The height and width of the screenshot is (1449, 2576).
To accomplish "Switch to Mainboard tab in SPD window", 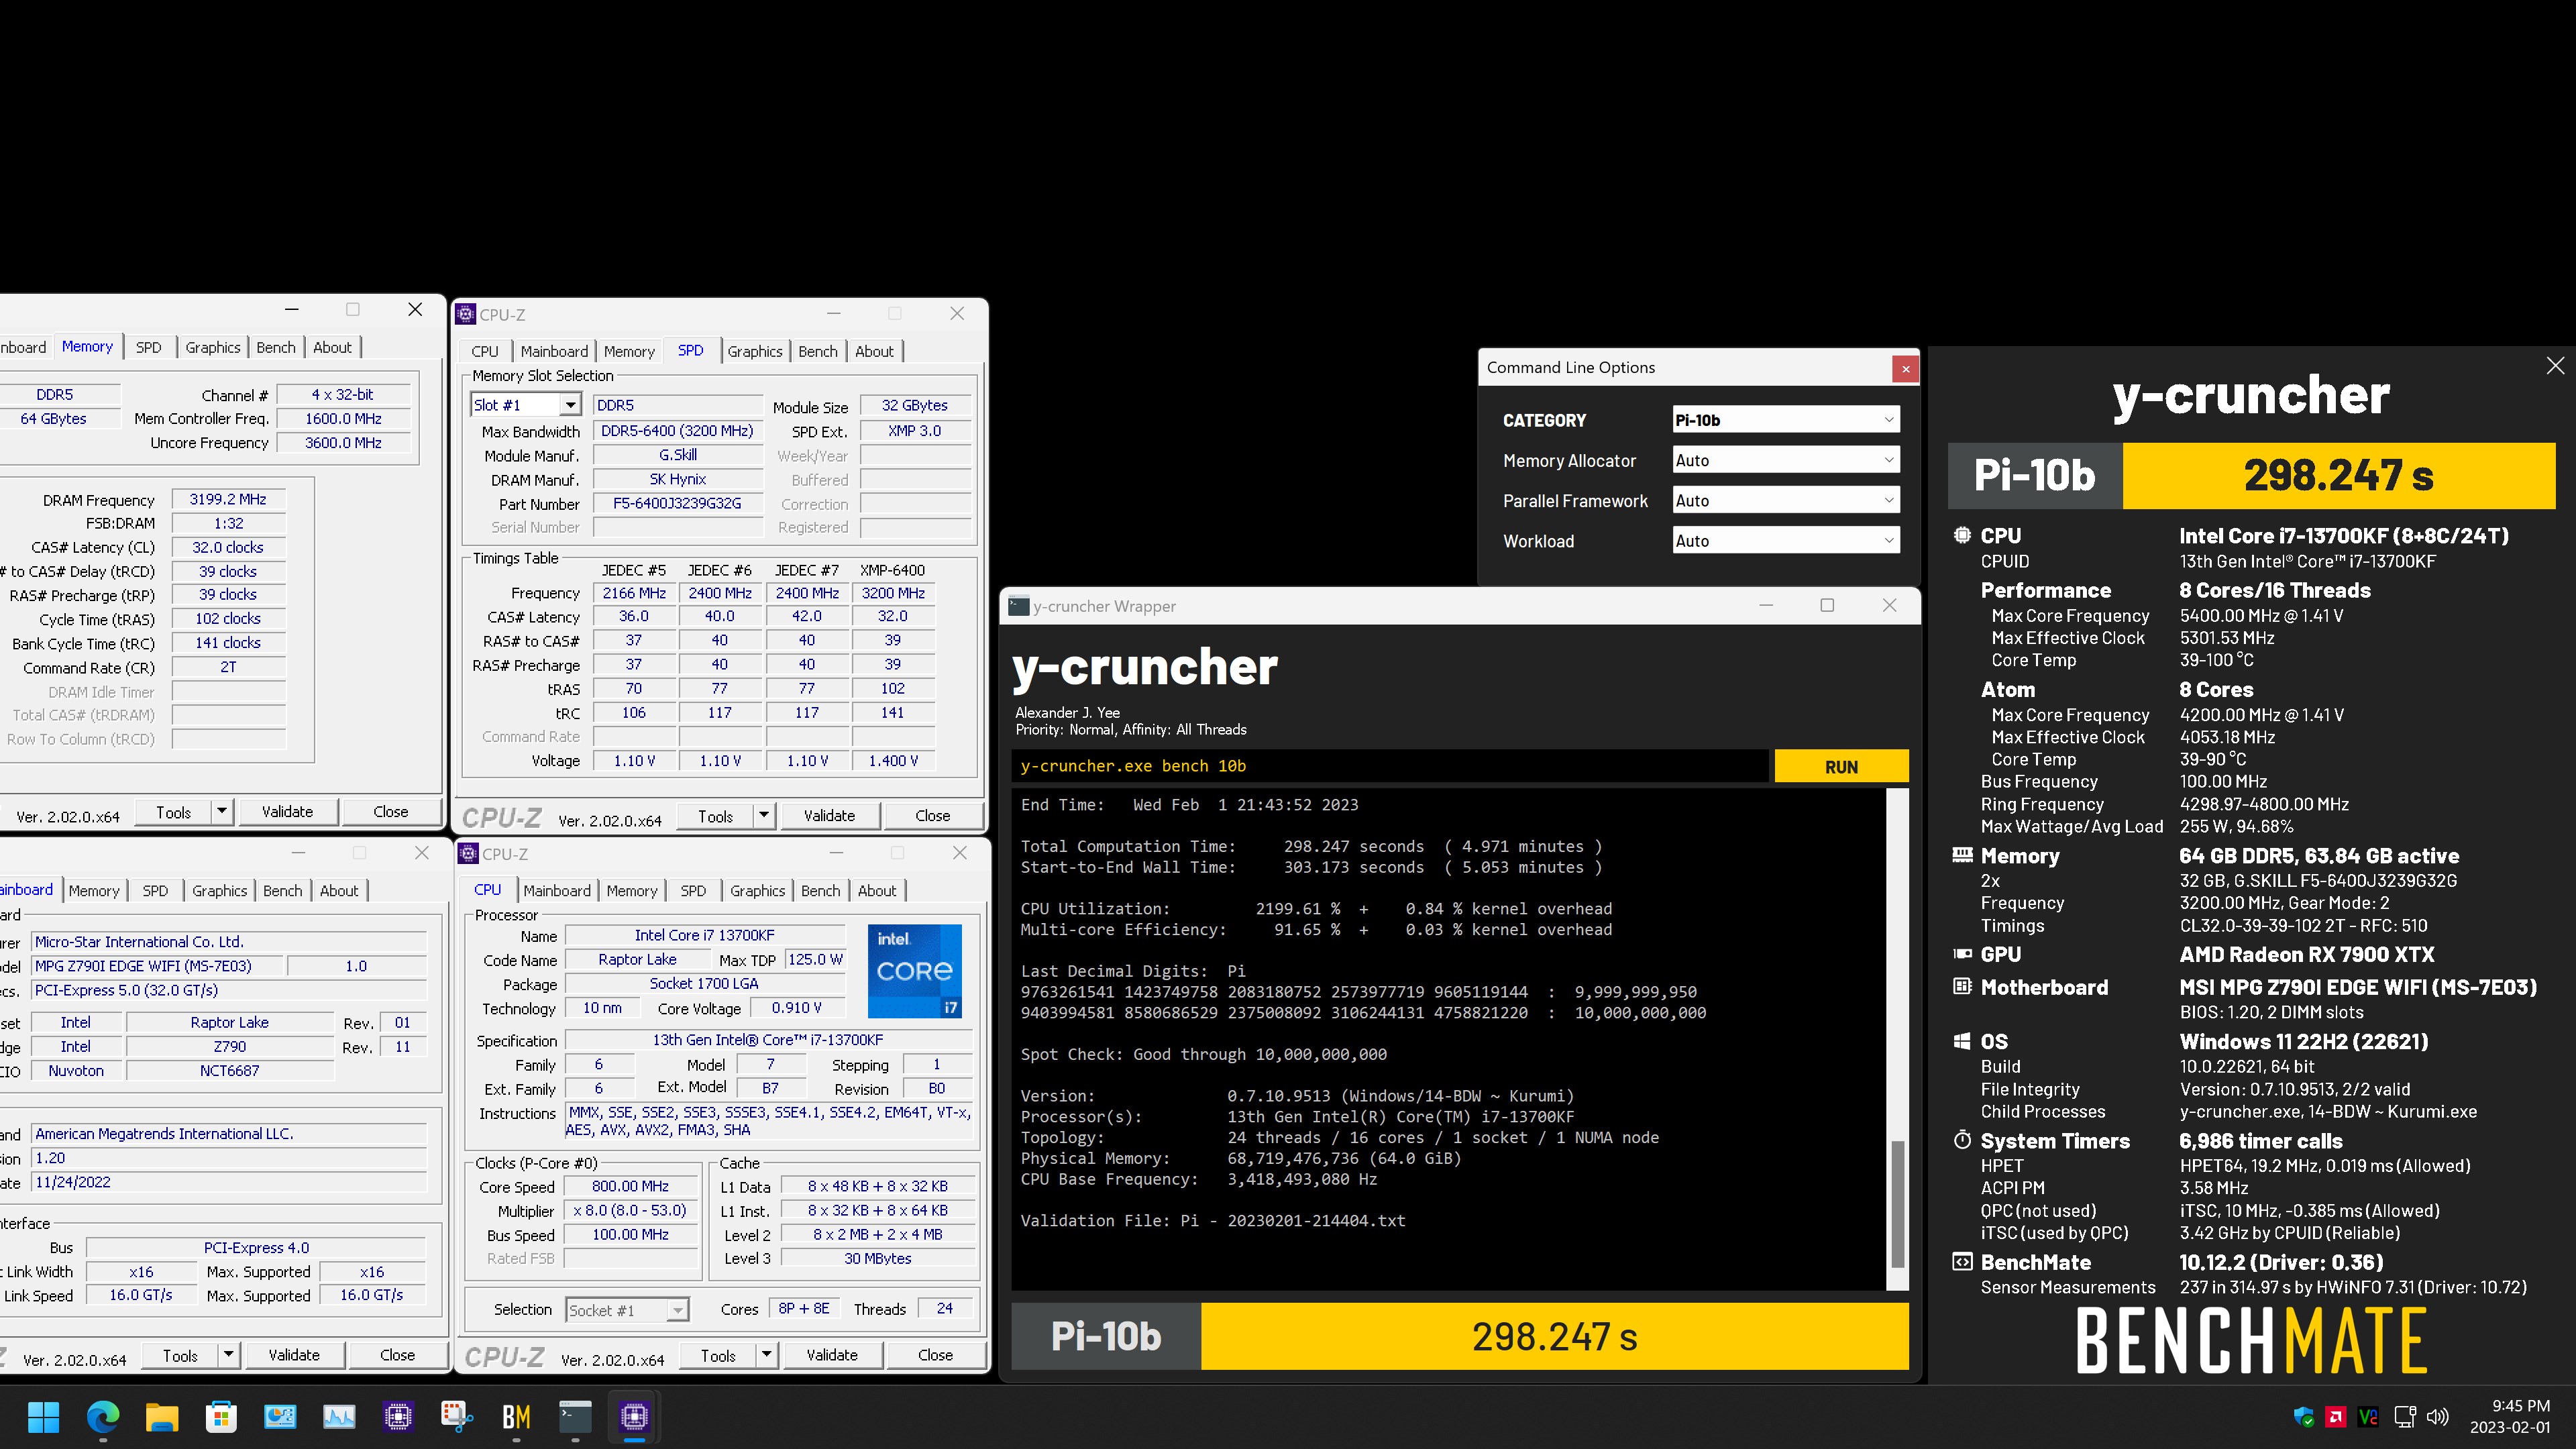I will click(x=554, y=351).
